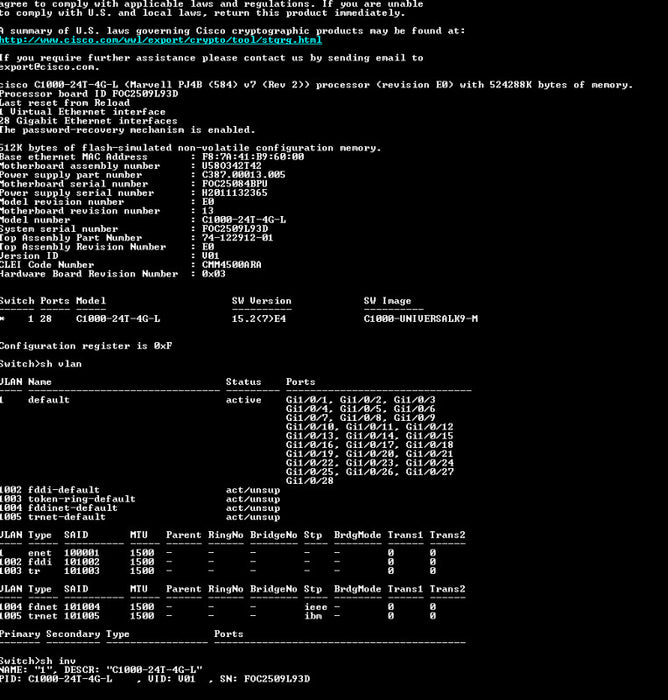
Task: Select SAID value 101002 for fddi
Action: [82, 562]
